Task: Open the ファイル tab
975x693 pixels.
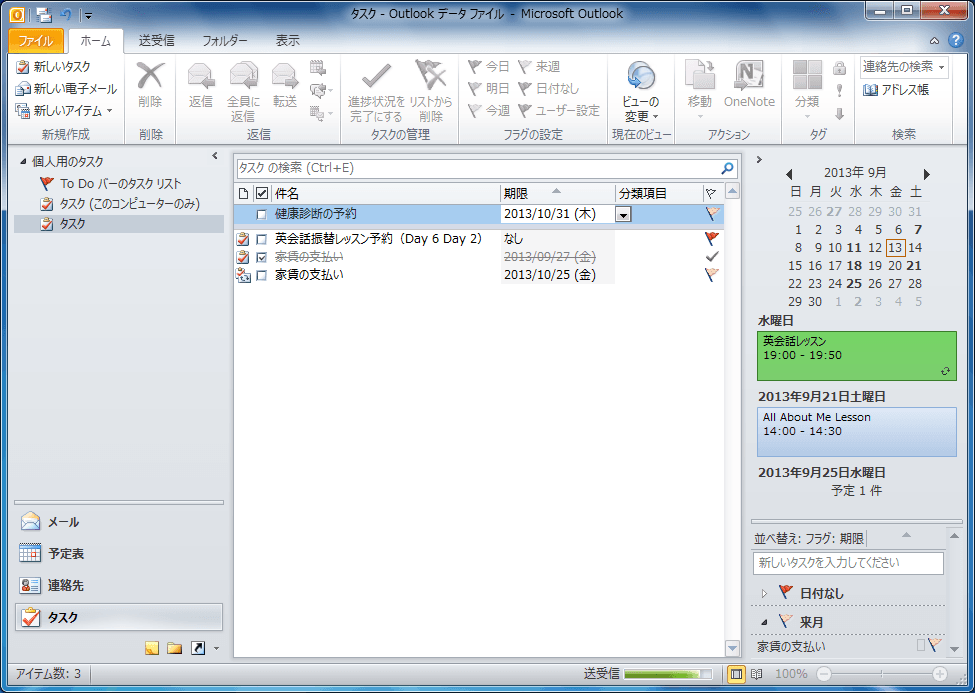Action: tap(35, 40)
